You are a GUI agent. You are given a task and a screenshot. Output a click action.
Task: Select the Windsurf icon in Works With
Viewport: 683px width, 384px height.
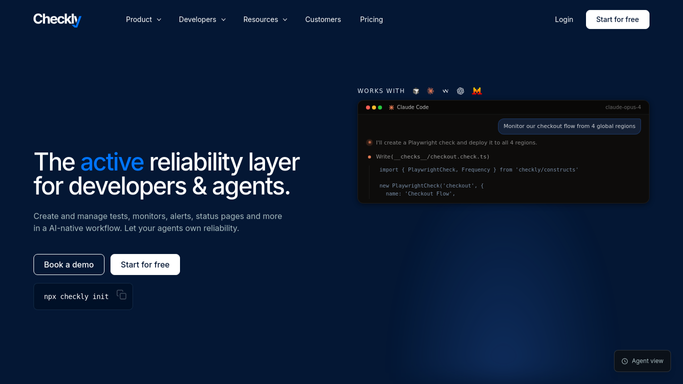[445, 91]
